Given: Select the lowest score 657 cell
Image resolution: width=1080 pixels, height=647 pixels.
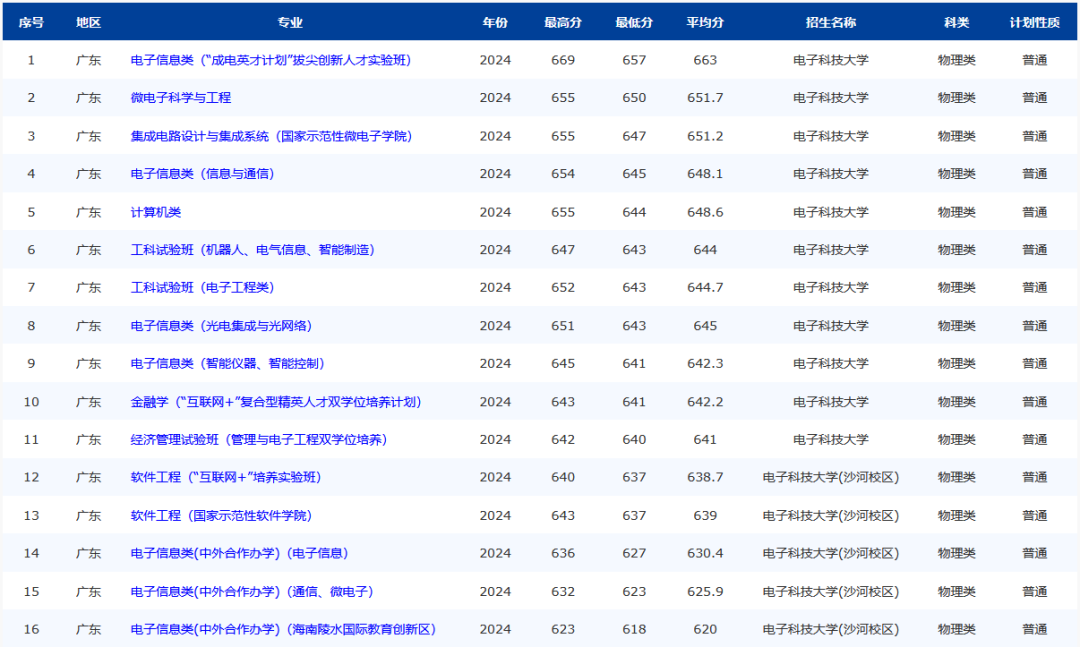Looking at the screenshot, I should click(634, 60).
